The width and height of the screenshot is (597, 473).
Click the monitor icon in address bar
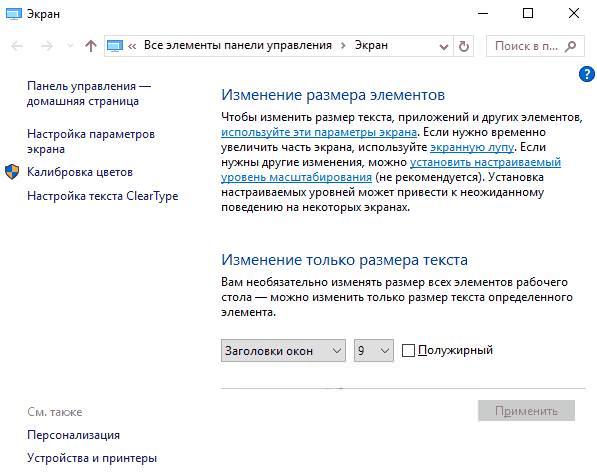click(115, 46)
